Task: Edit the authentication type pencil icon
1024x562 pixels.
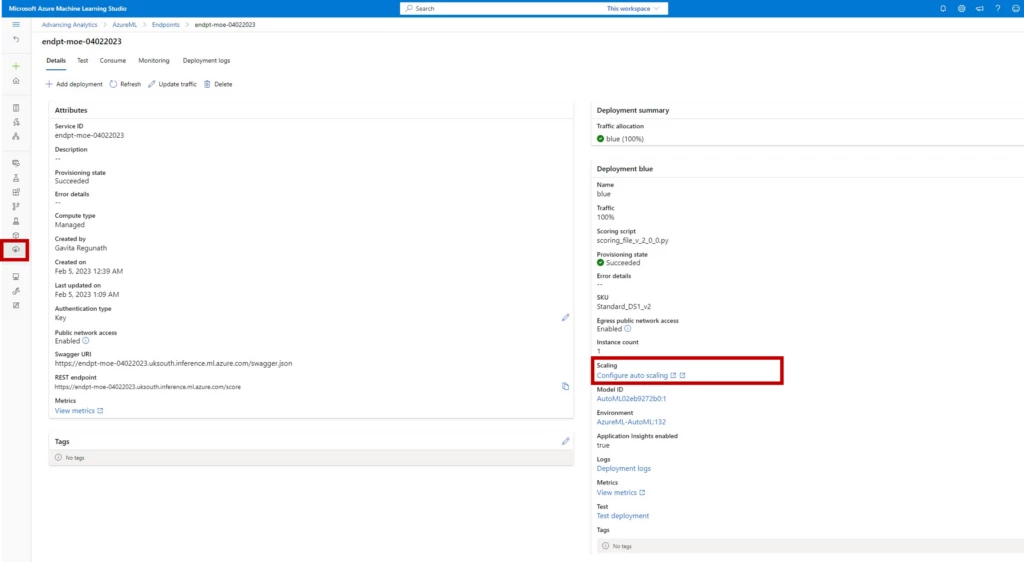Action: [565, 317]
